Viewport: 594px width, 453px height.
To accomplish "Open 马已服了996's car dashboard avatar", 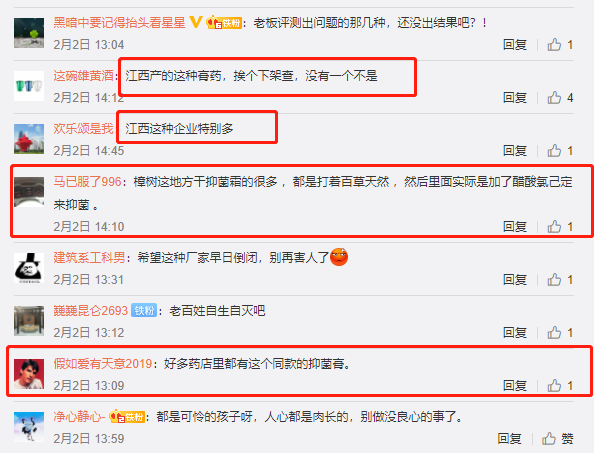I will click(x=29, y=192).
